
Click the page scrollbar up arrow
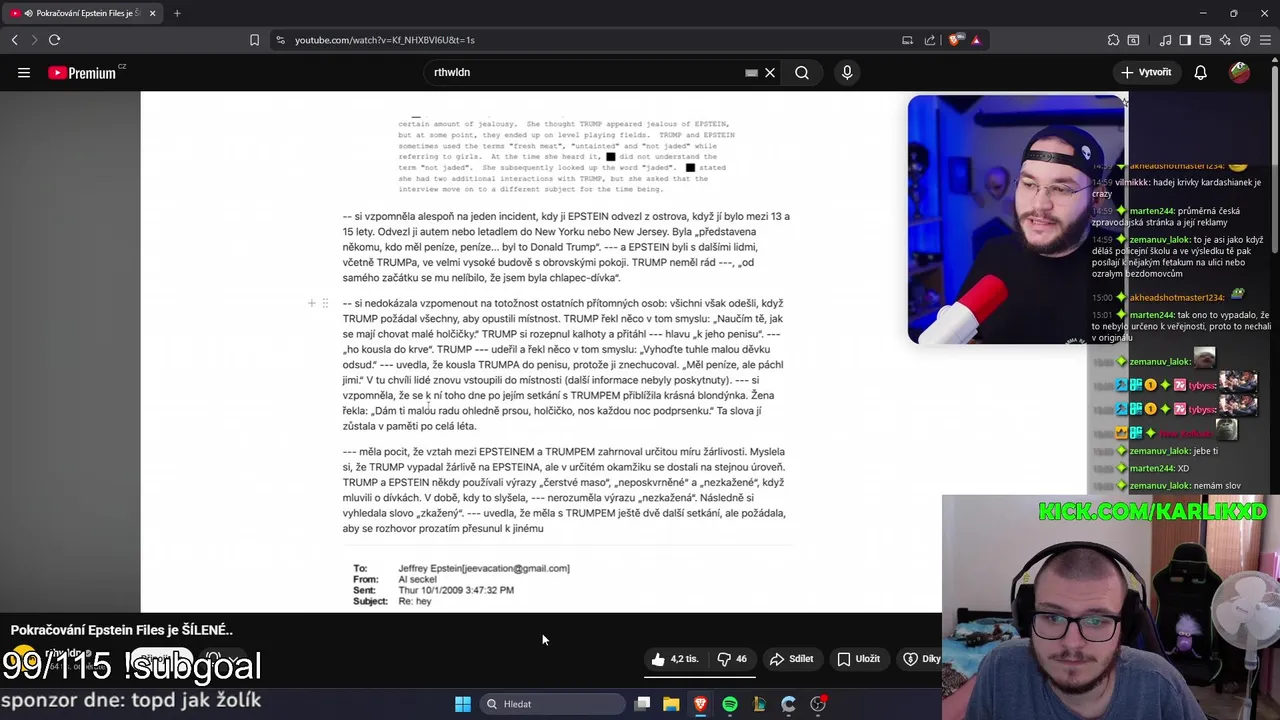(x=1274, y=61)
